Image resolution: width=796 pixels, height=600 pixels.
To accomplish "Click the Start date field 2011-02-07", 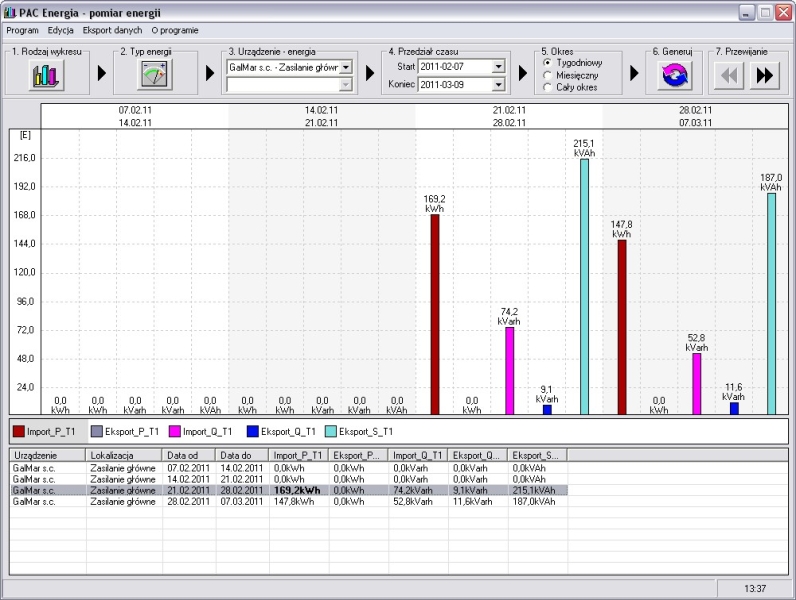I will click(x=455, y=66).
